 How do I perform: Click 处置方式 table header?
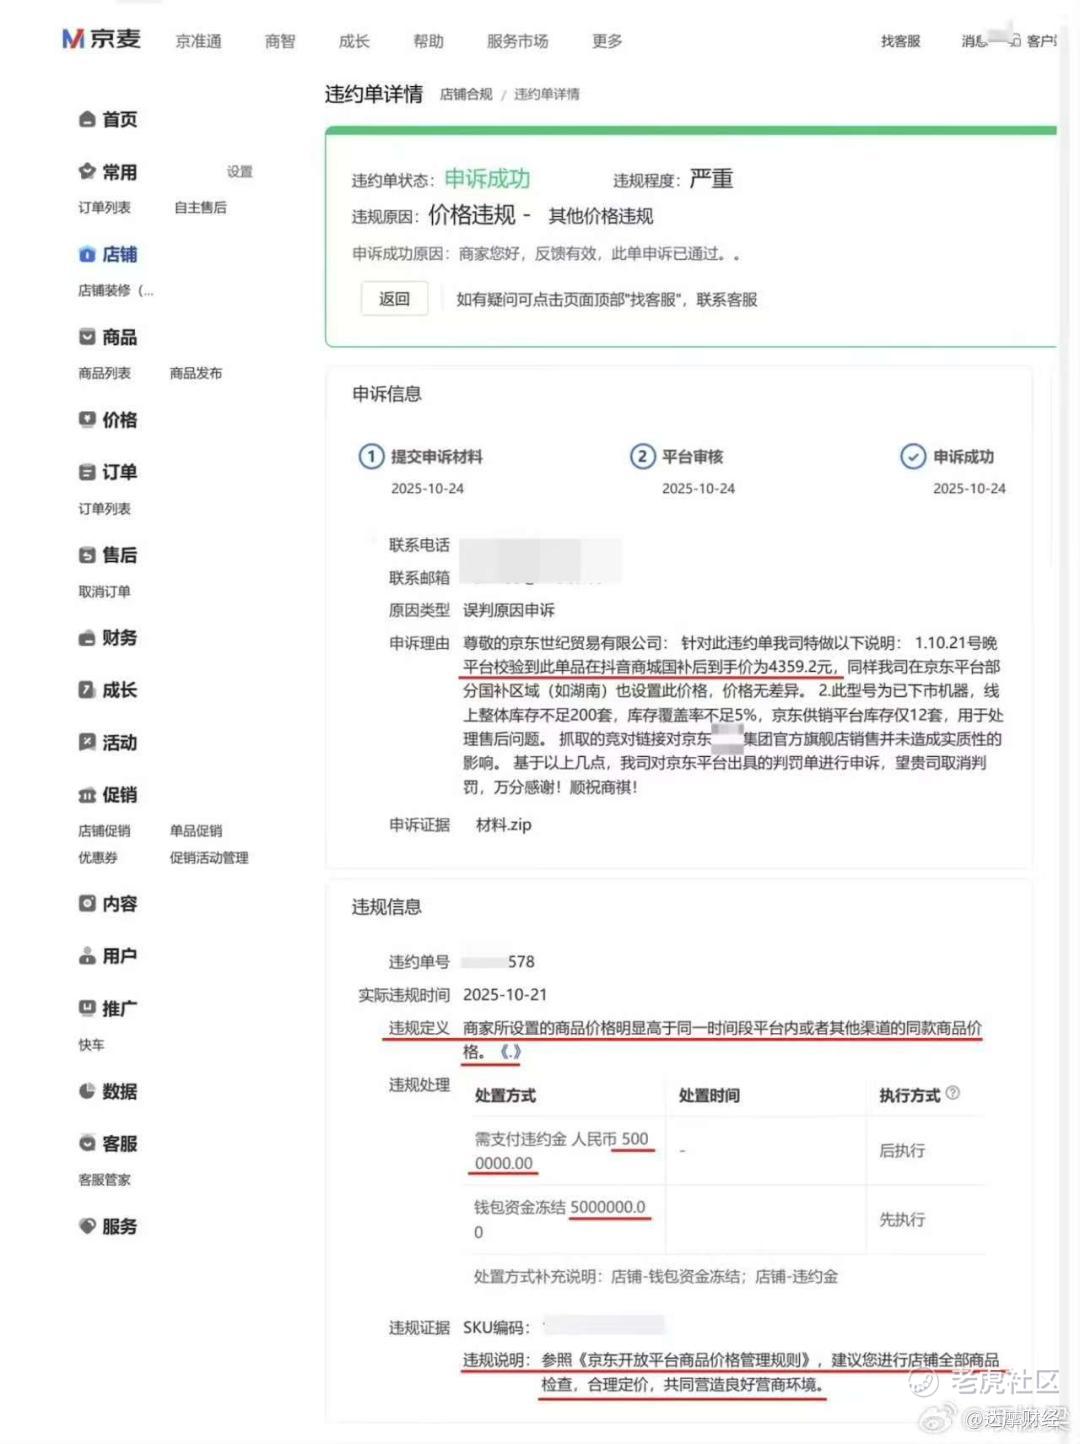point(505,1096)
